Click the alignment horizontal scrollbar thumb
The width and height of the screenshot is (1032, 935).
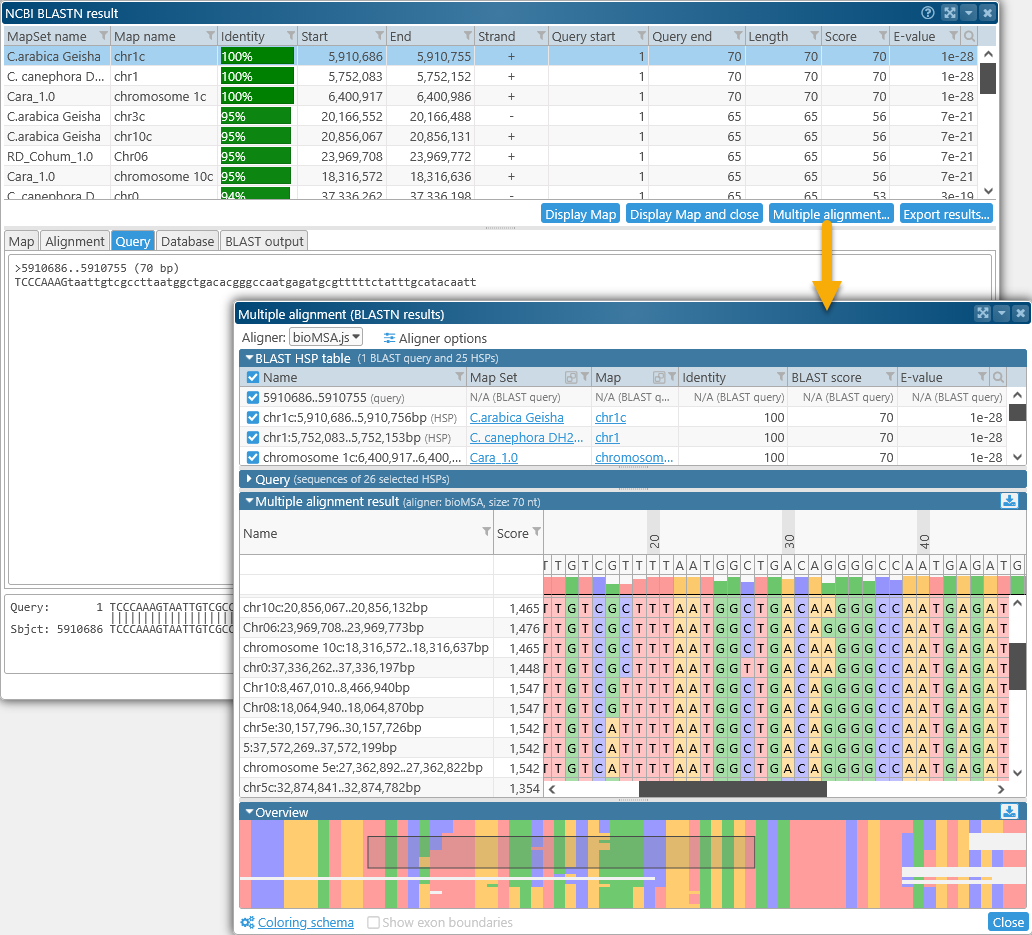(732, 789)
